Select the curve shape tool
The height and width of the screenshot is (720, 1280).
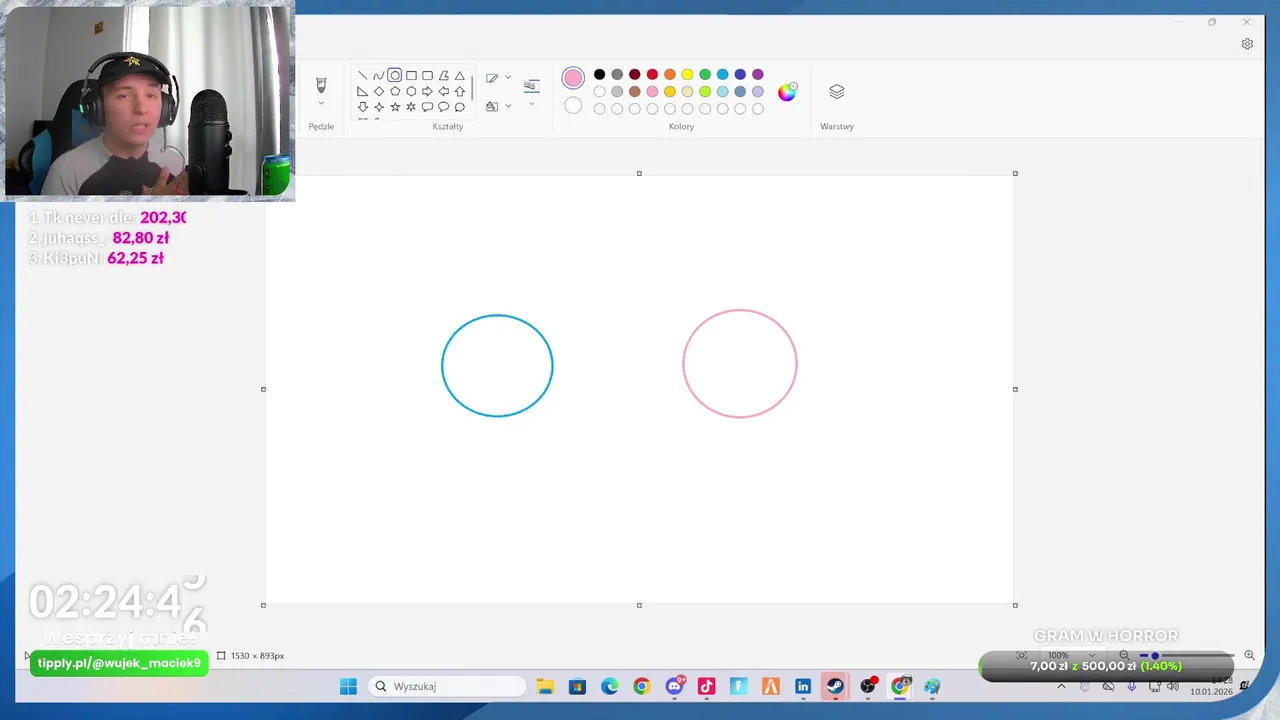[x=378, y=75]
